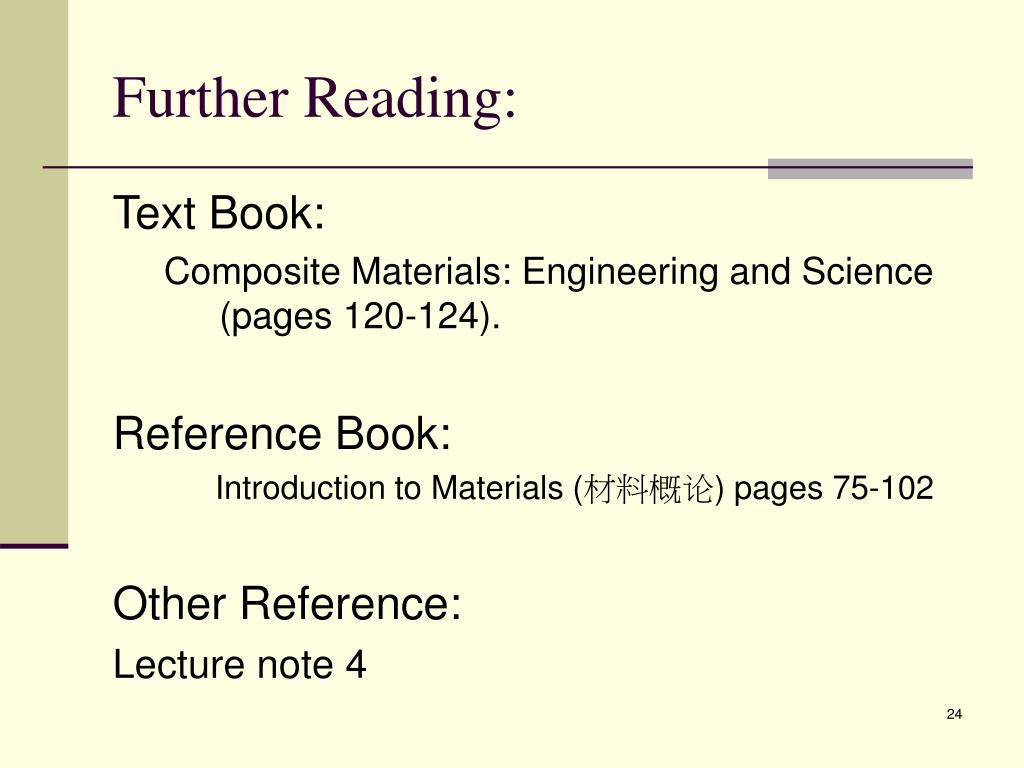The width and height of the screenshot is (1024, 768).
Task: Click the gray rectangle on the title divider
Action: click(x=870, y=168)
